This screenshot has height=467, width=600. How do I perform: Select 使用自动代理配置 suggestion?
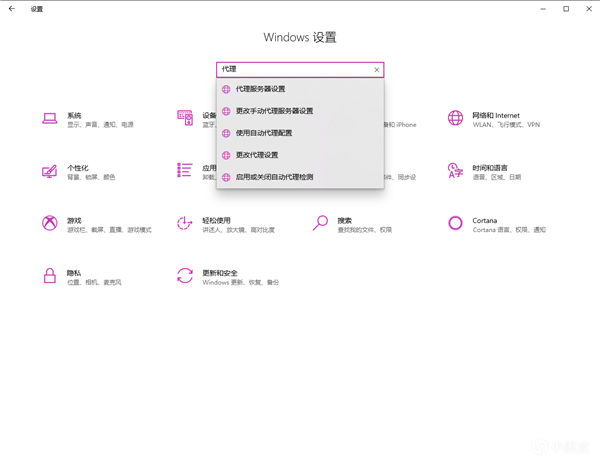(300, 133)
